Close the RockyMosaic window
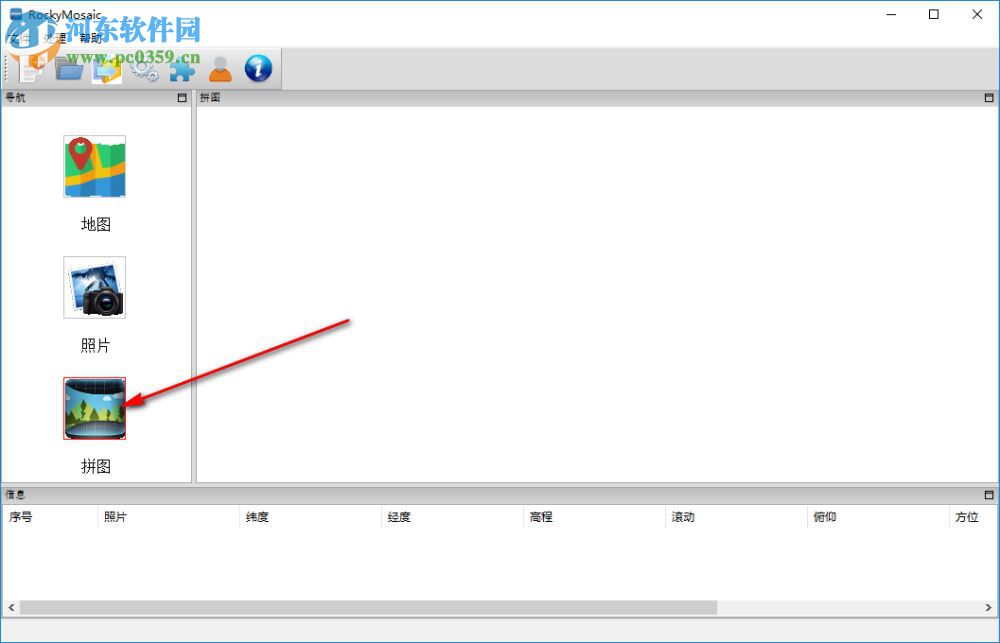Screen dimensions: 1000x643 click(x=977, y=14)
